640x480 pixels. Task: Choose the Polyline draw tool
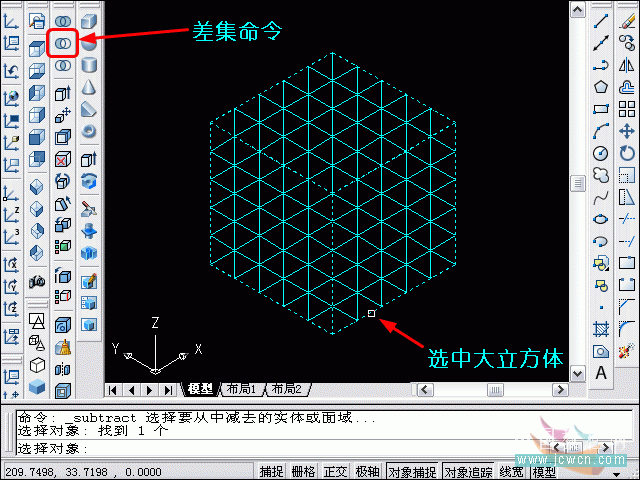tap(601, 65)
